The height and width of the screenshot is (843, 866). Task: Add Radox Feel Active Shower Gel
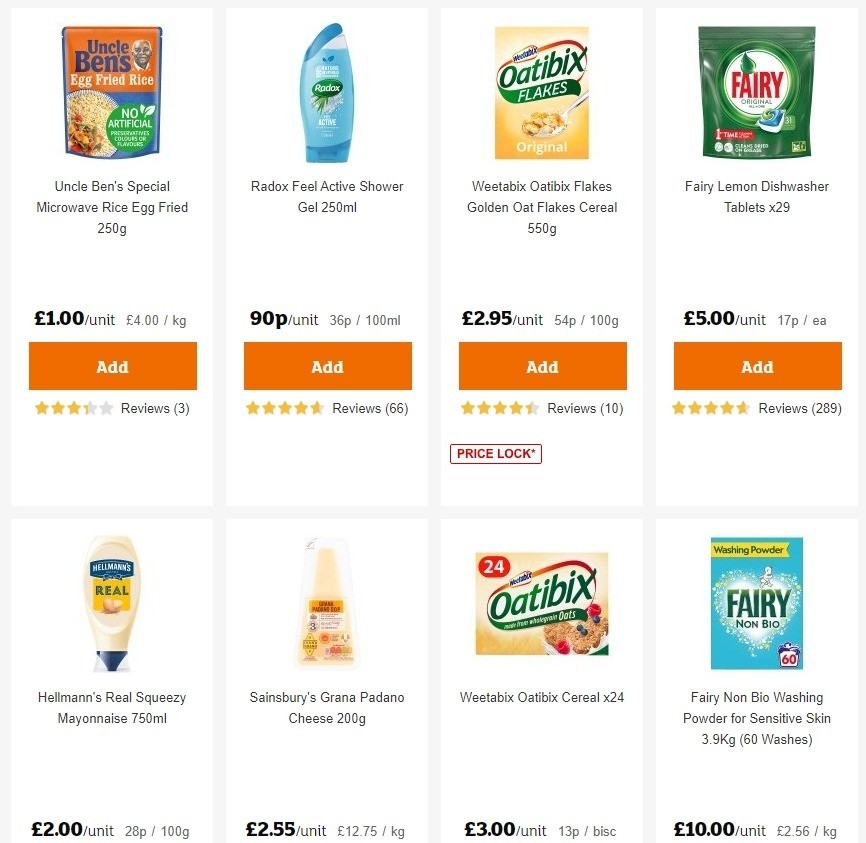coord(327,366)
